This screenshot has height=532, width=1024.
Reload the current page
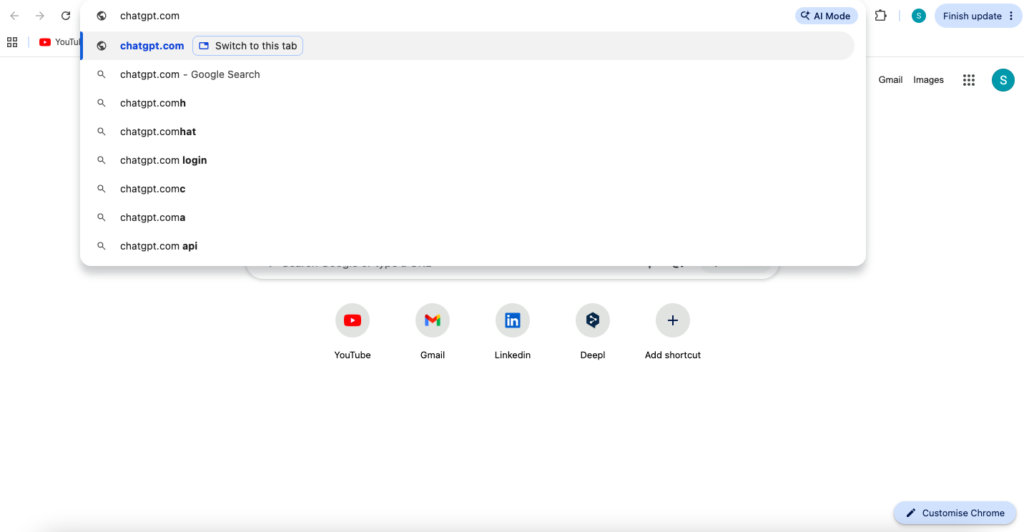click(x=65, y=16)
